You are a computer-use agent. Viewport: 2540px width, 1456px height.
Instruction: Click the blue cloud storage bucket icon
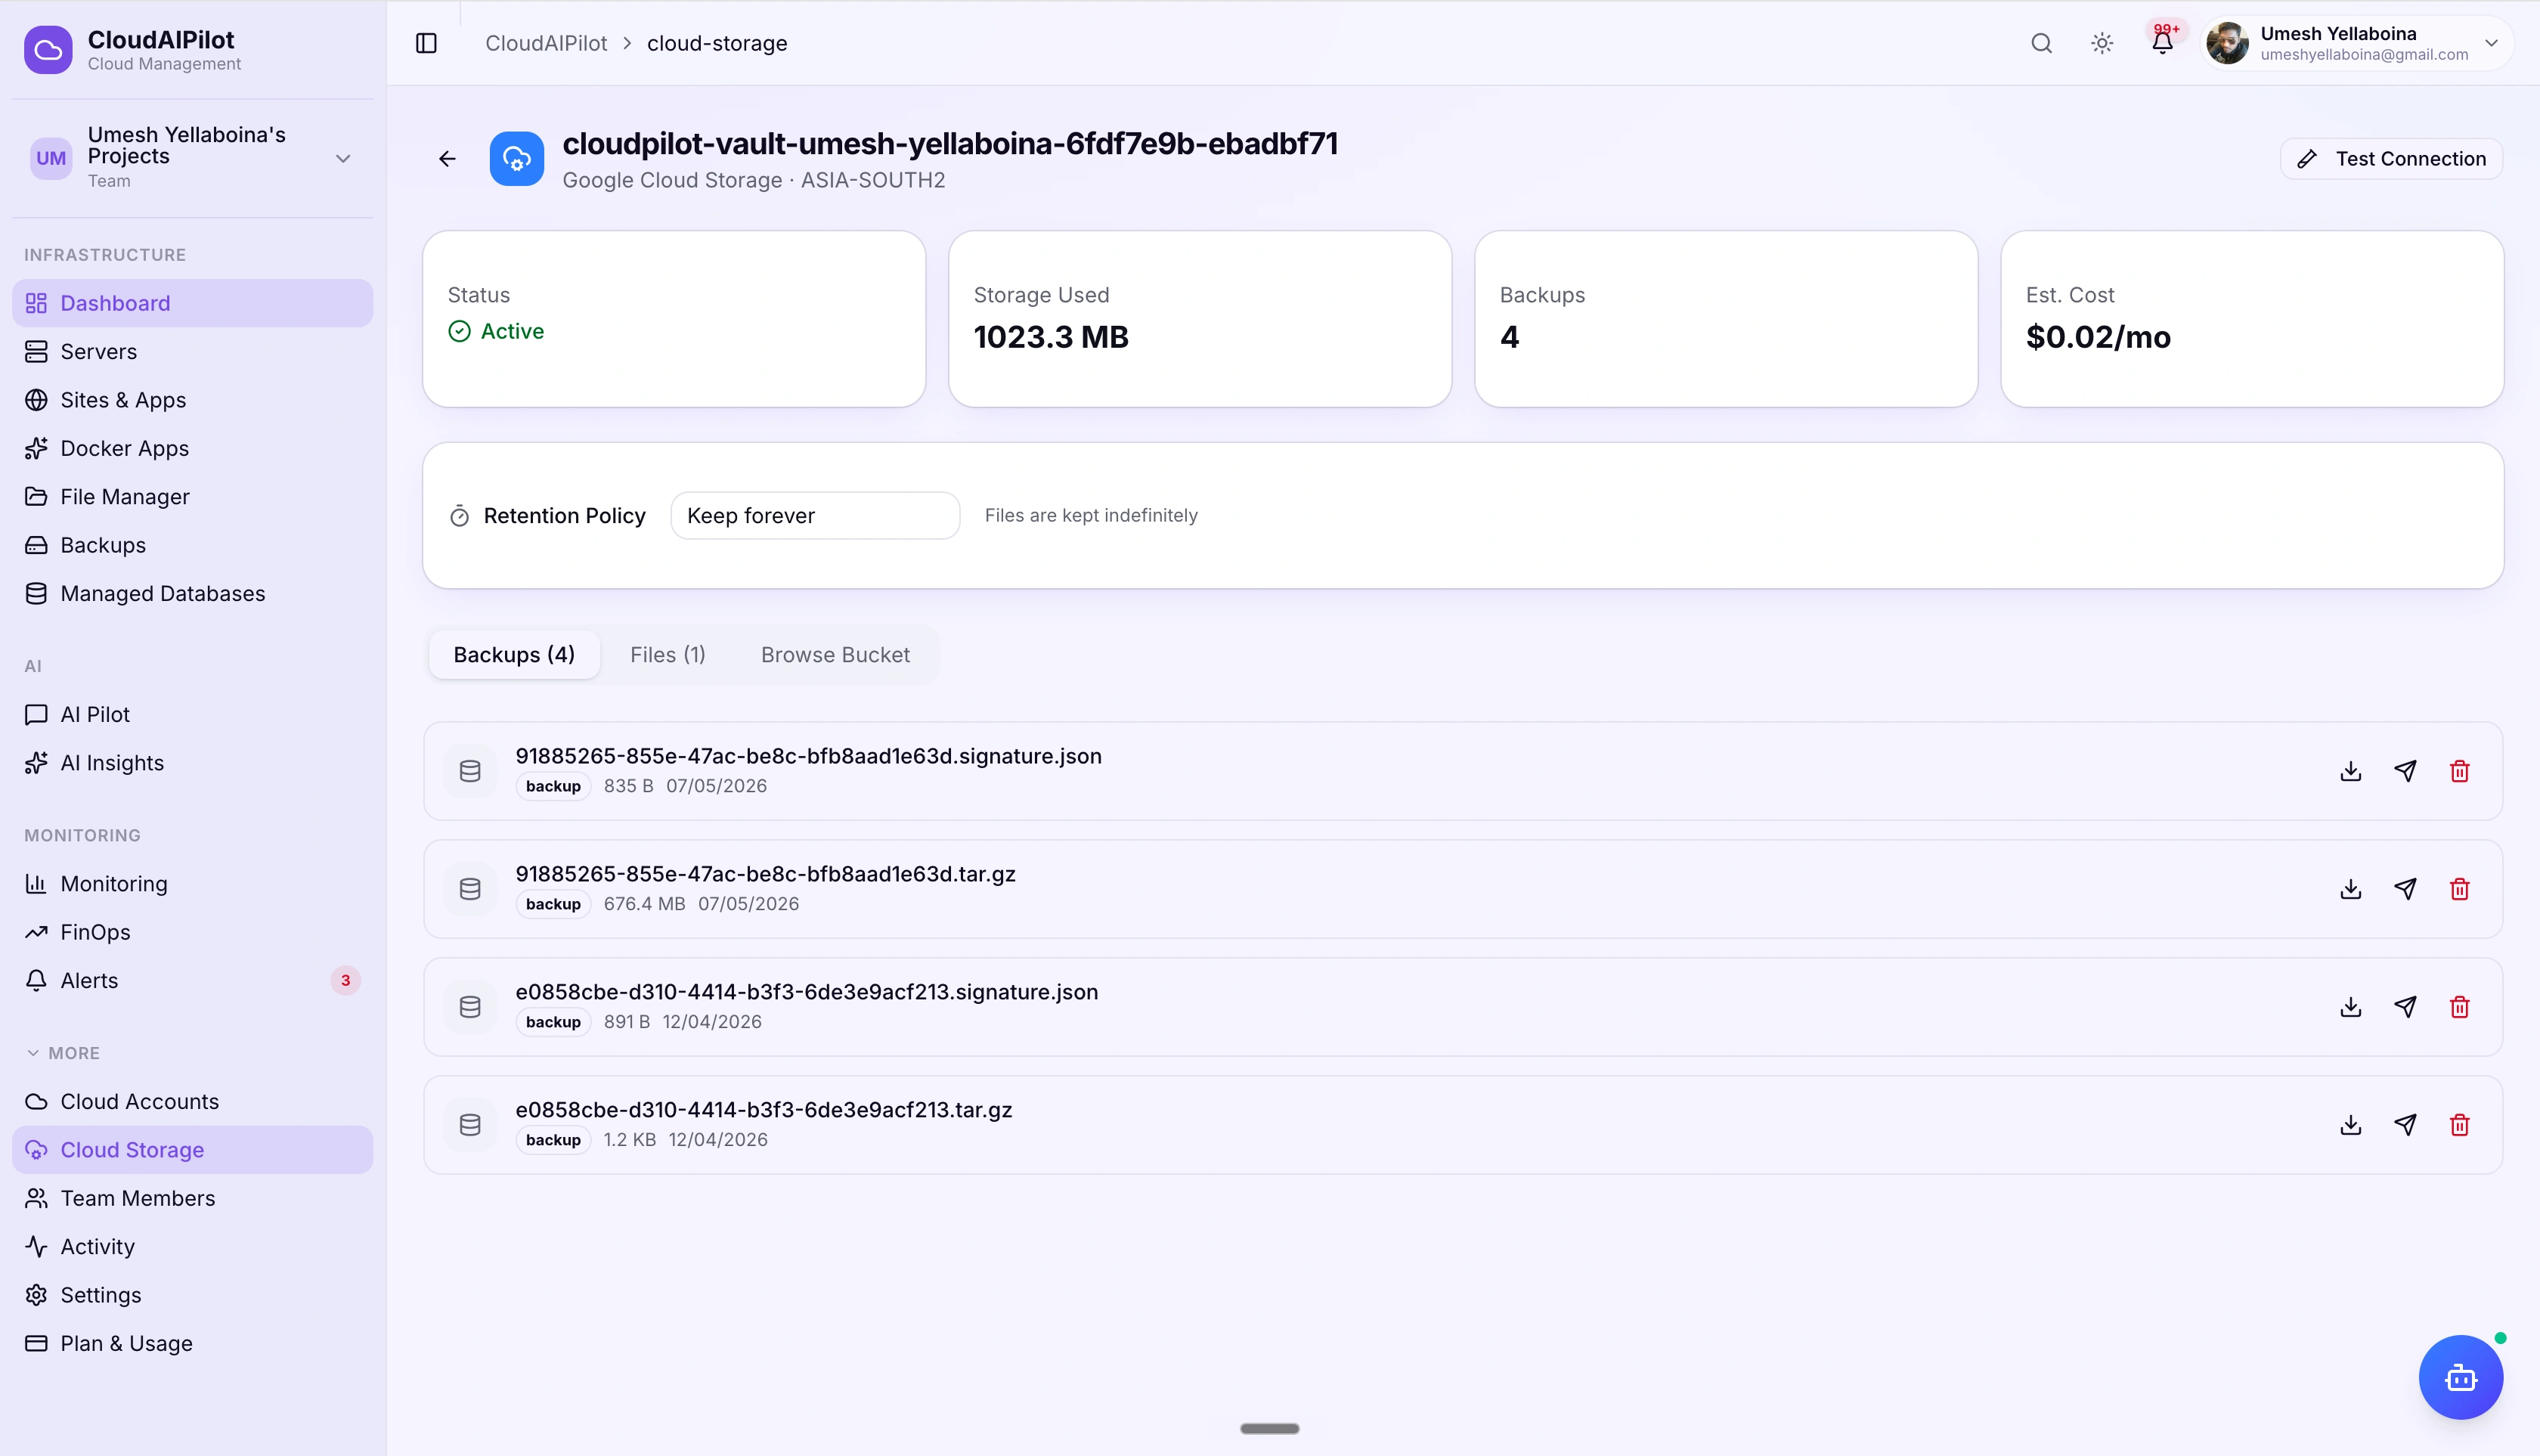pyautogui.click(x=516, y=158)
